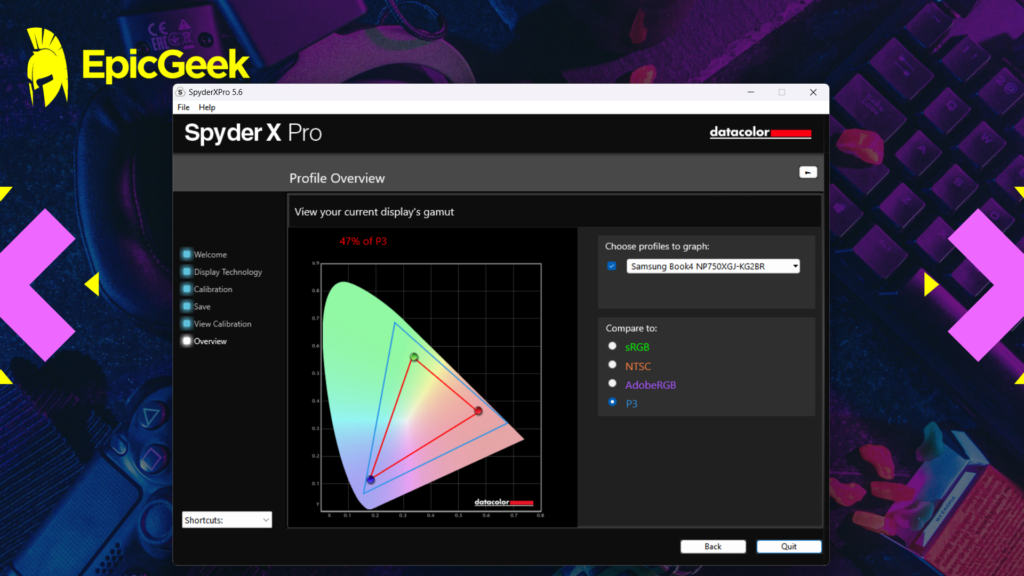Click the Calibration step indicator icon

coord(186,289)
